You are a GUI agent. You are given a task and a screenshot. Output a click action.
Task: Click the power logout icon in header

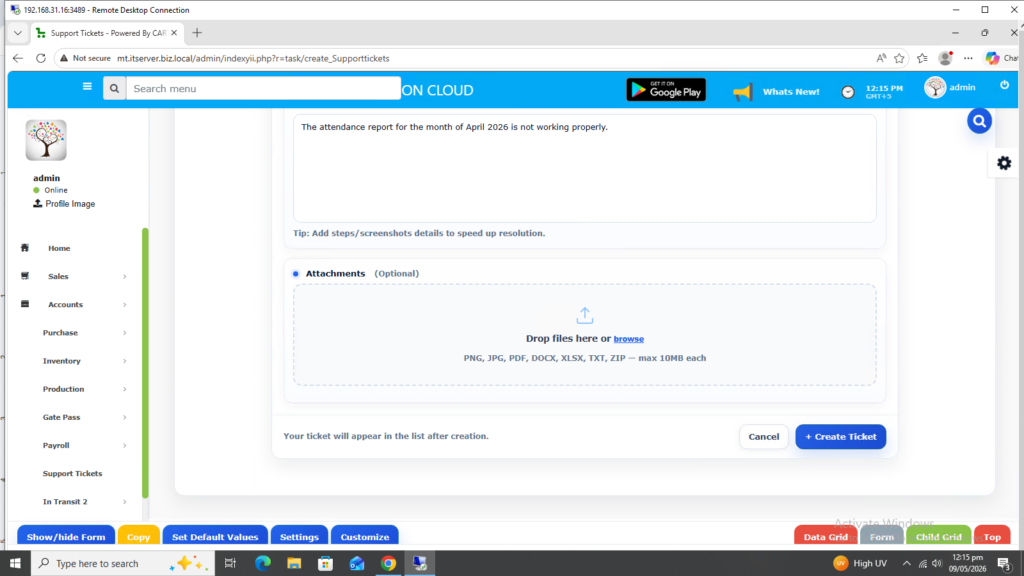coord(1004,86)
